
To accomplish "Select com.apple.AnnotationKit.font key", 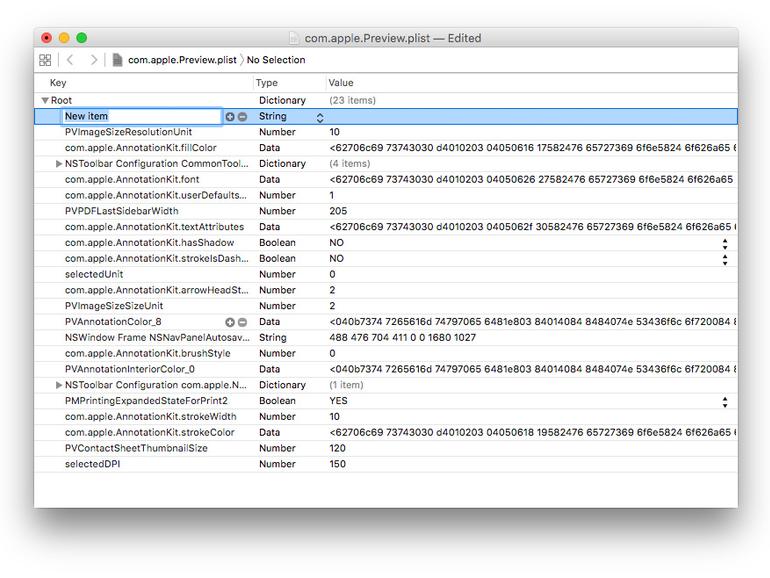I will point(132,179).
